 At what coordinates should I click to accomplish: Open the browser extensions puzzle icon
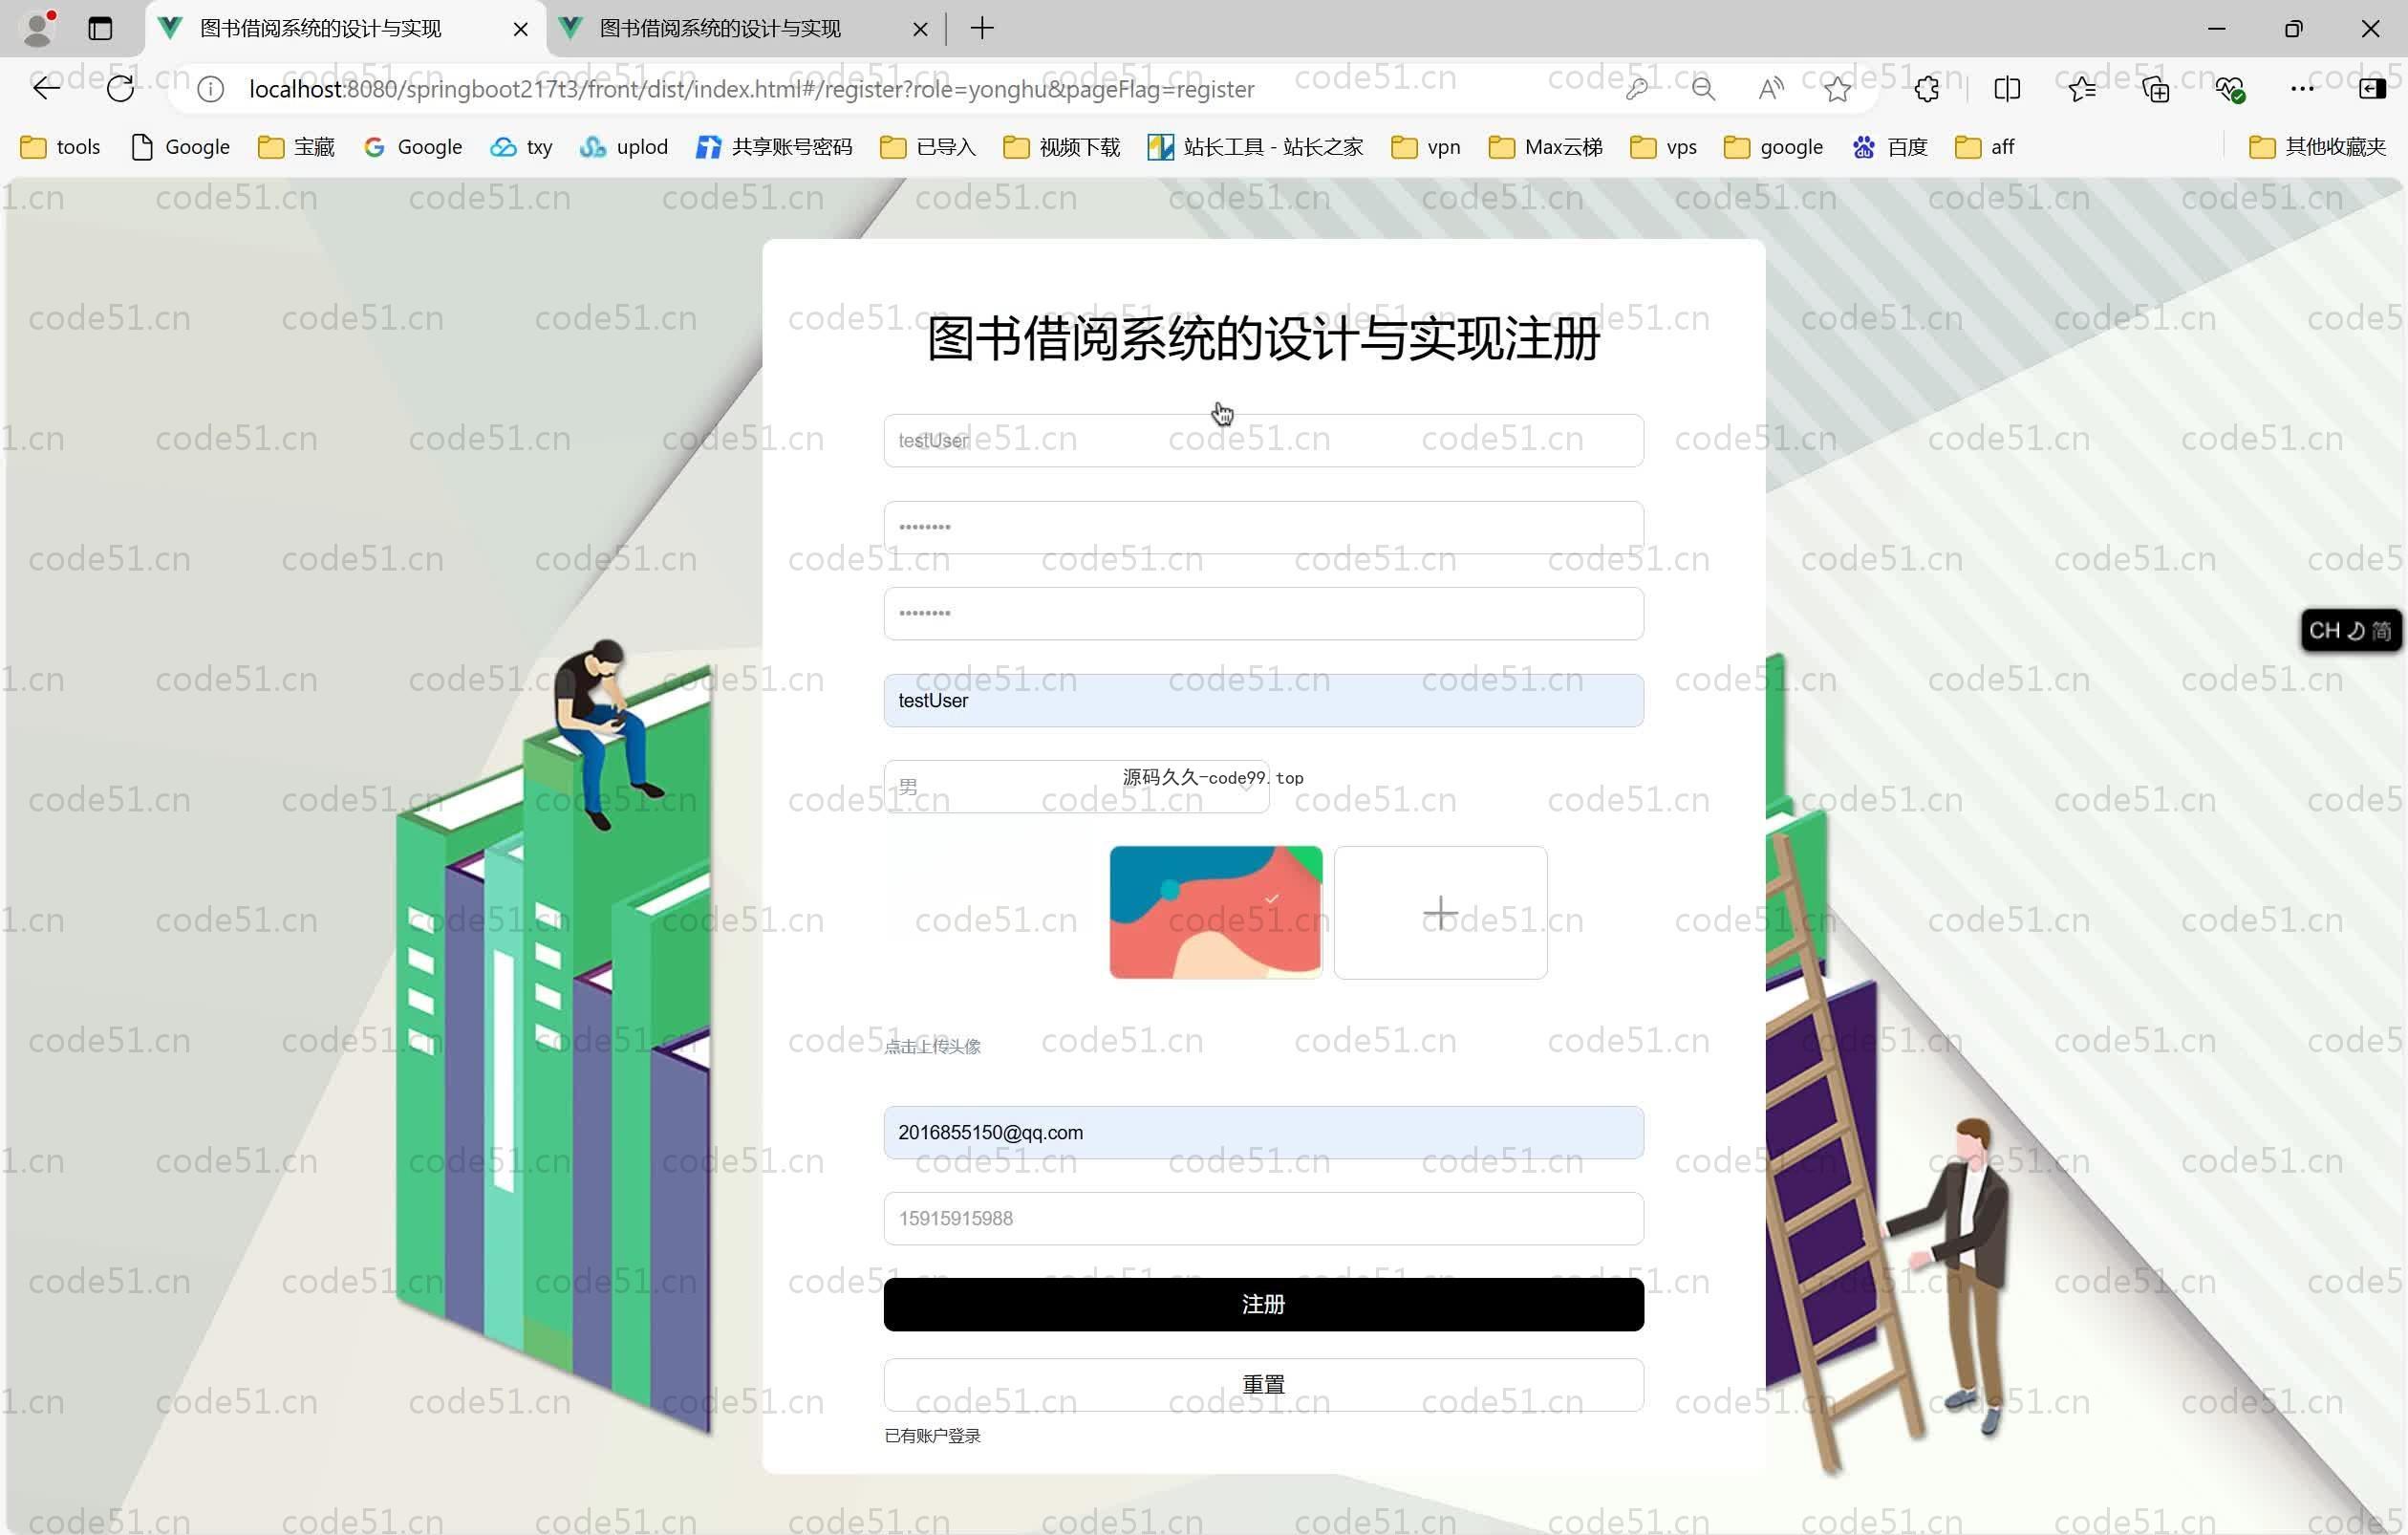pos(1927,89)
